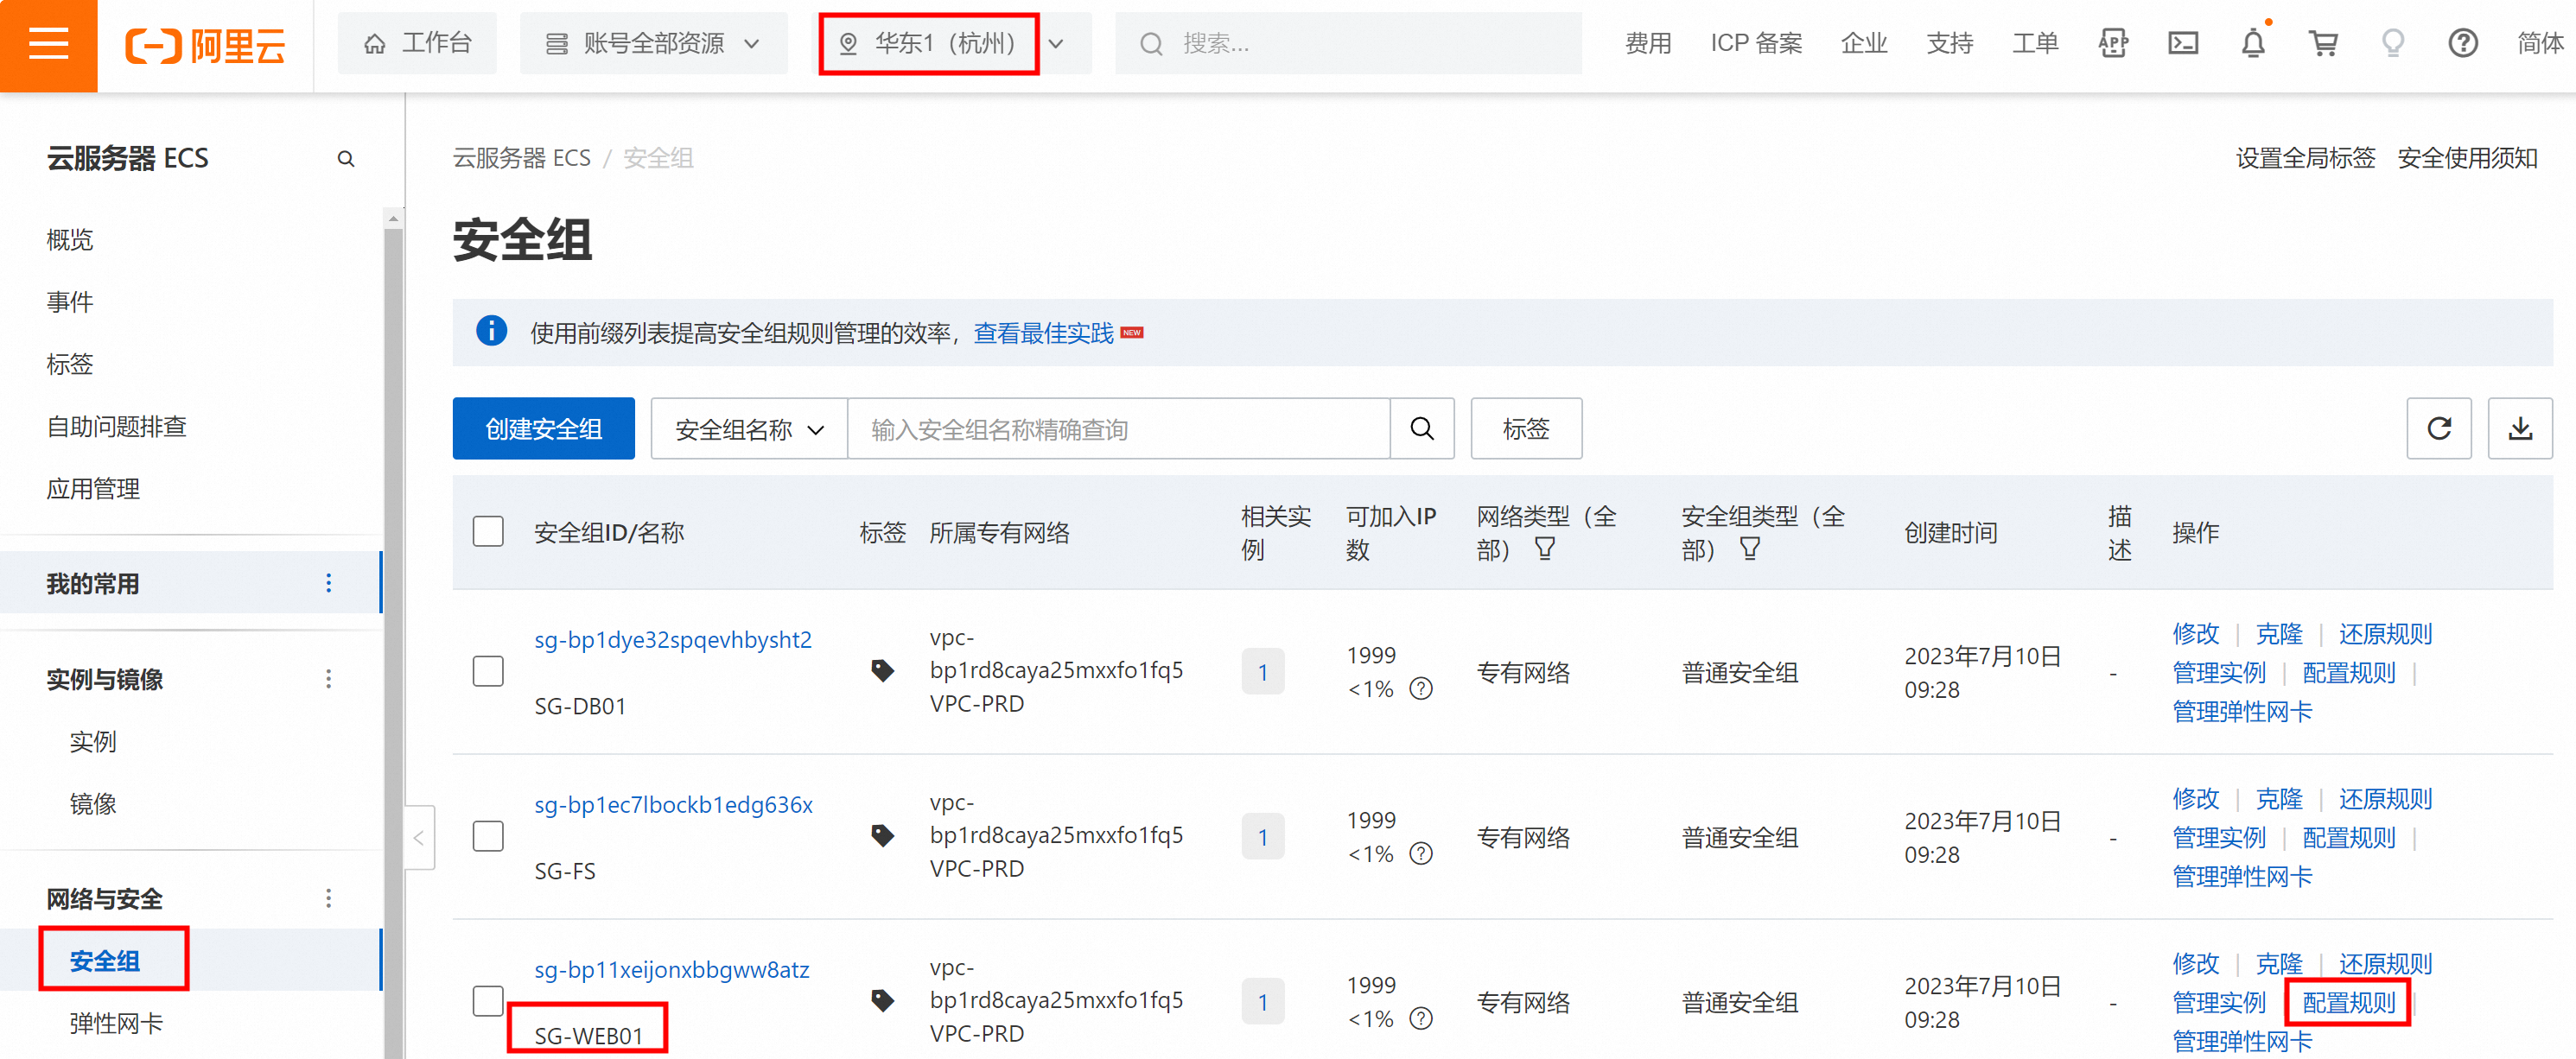
Task: Click IP count help icon in SG-WEB01 row
Action: point(1421,1019)
